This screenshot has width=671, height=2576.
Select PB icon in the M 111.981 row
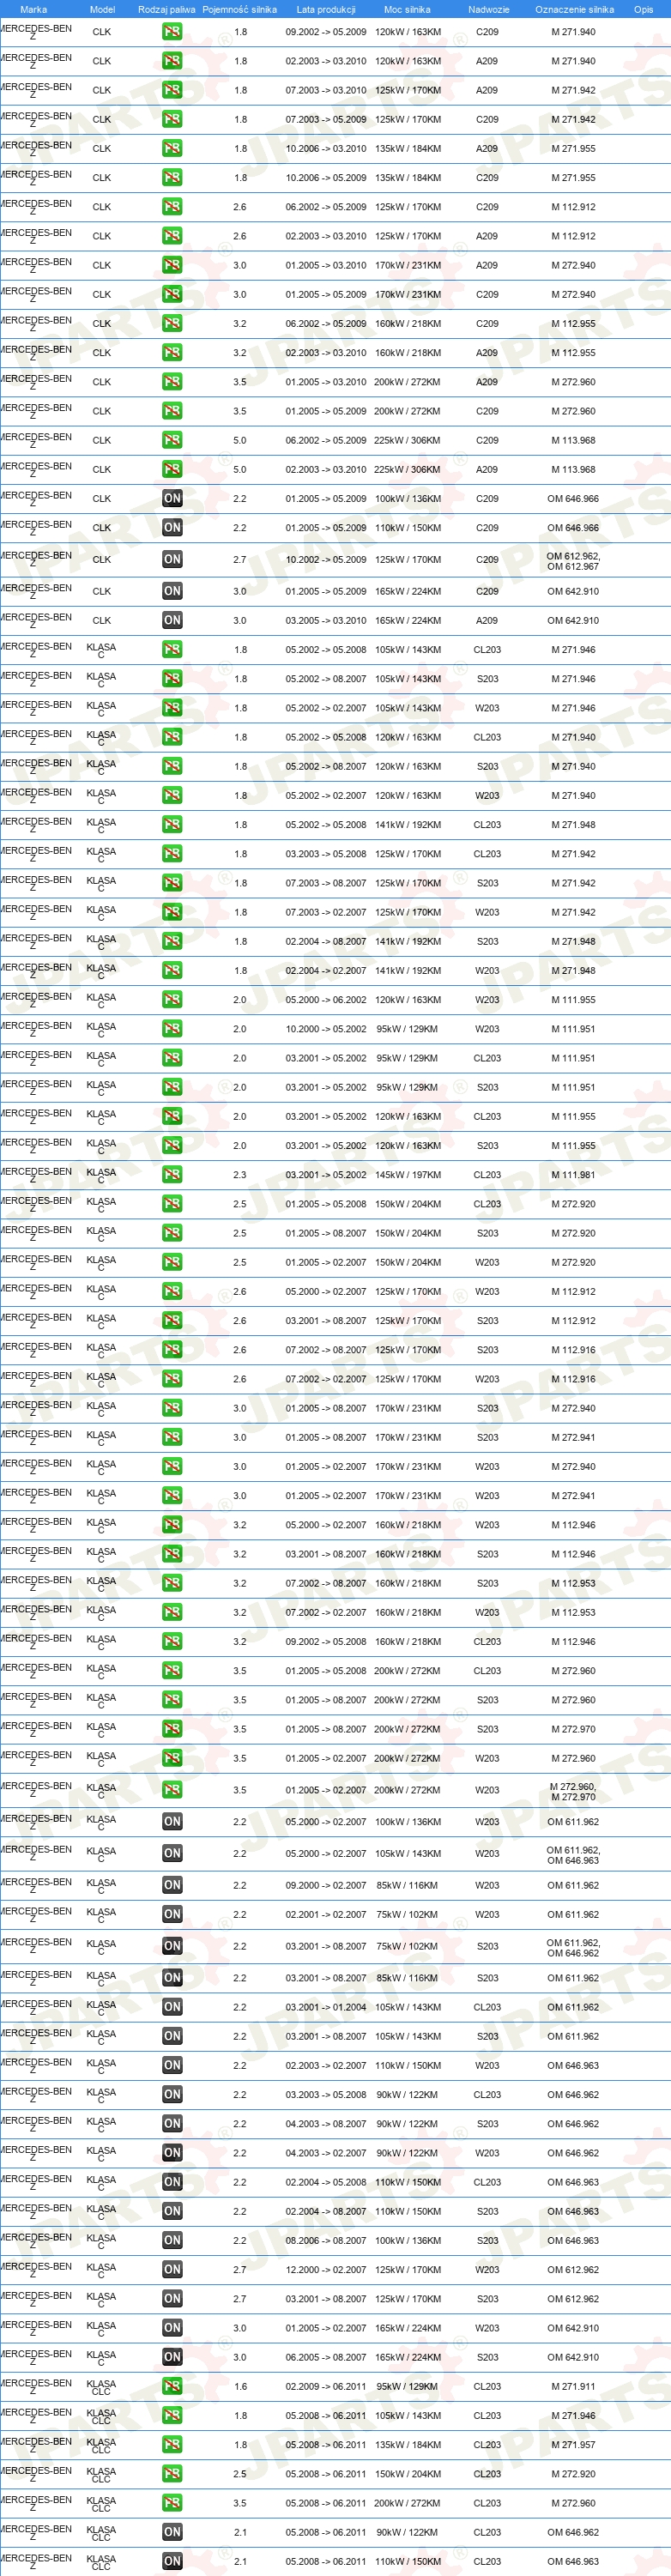tap(172, 1175)
